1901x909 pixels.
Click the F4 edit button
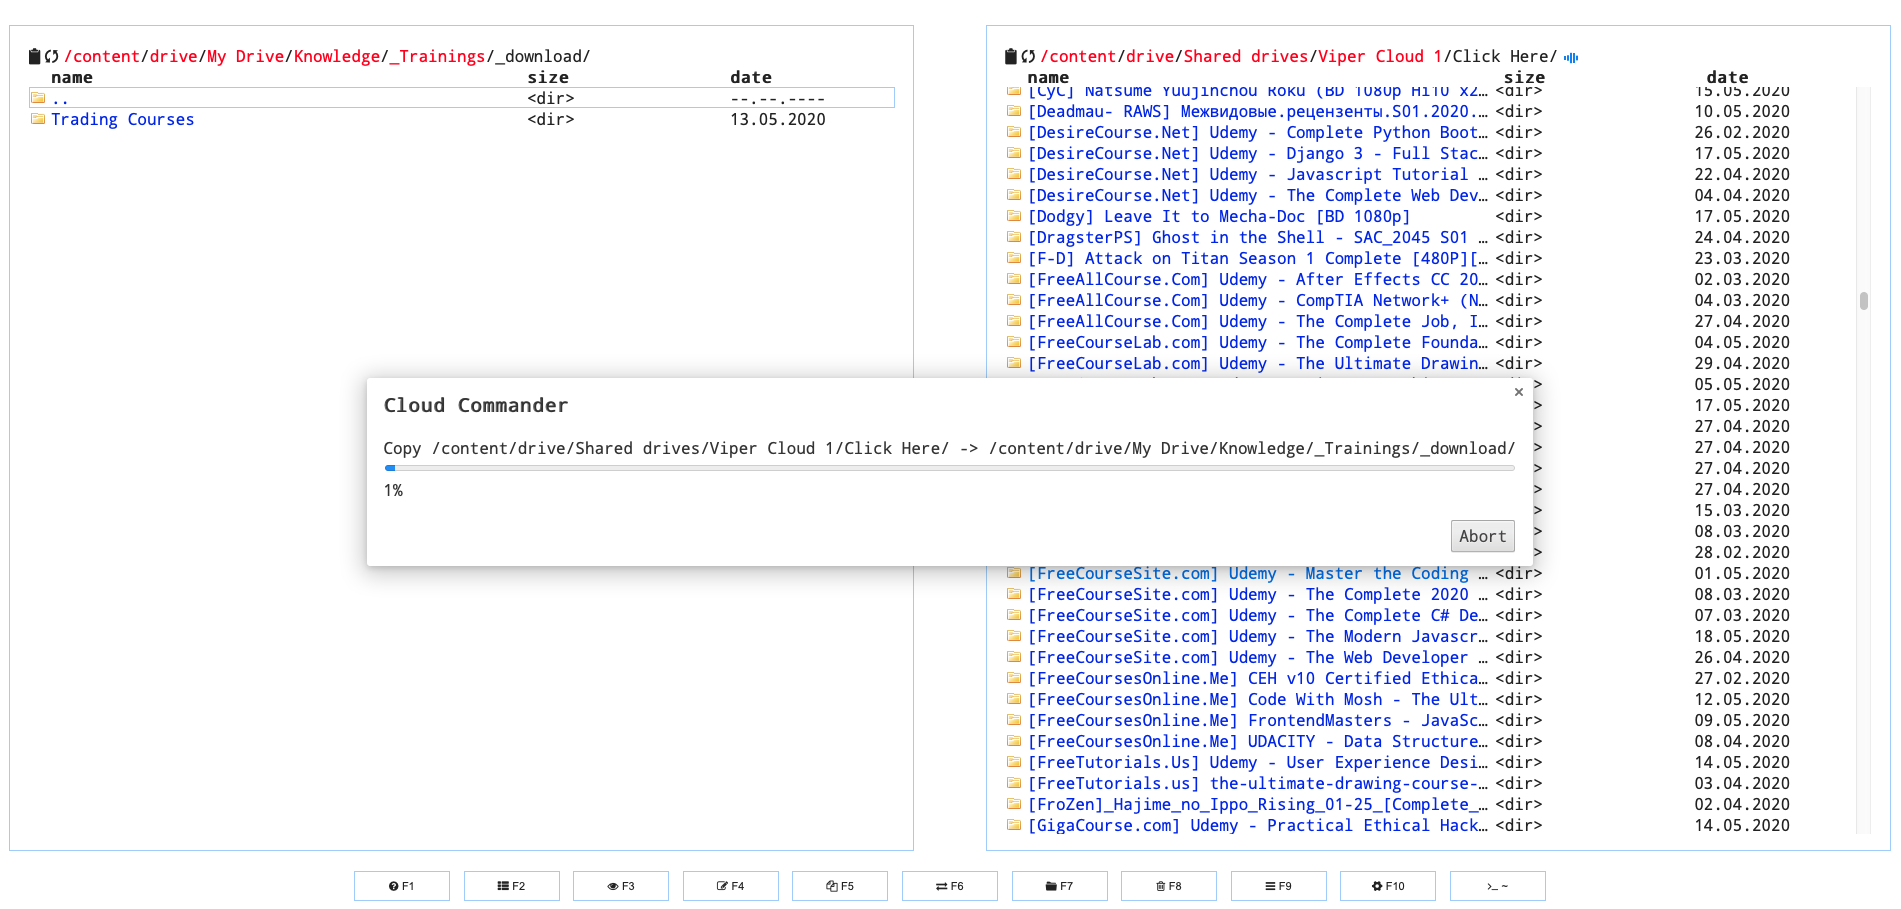[730, 886]
